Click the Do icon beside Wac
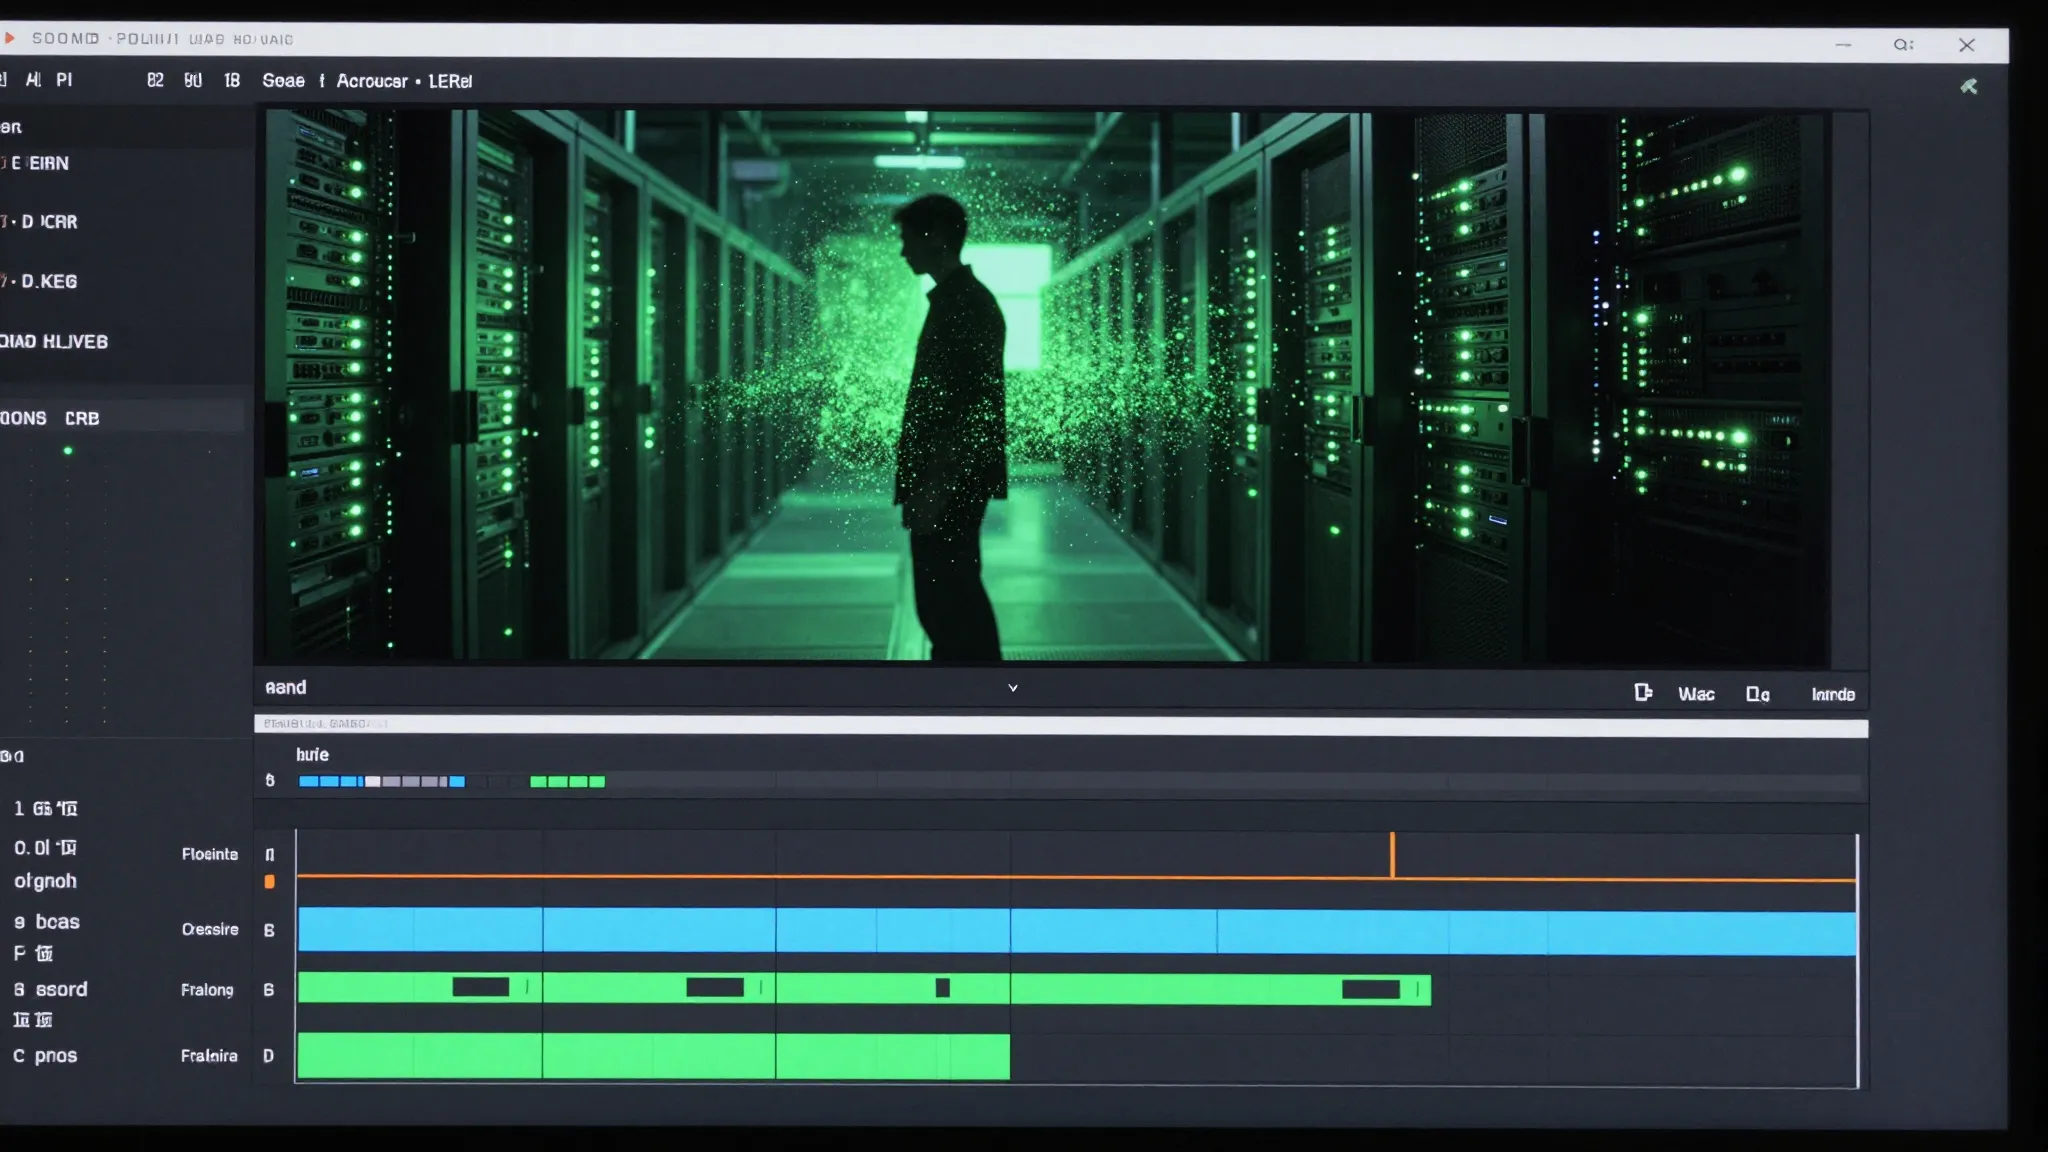2048x1152 pixels. point(1757,694)
